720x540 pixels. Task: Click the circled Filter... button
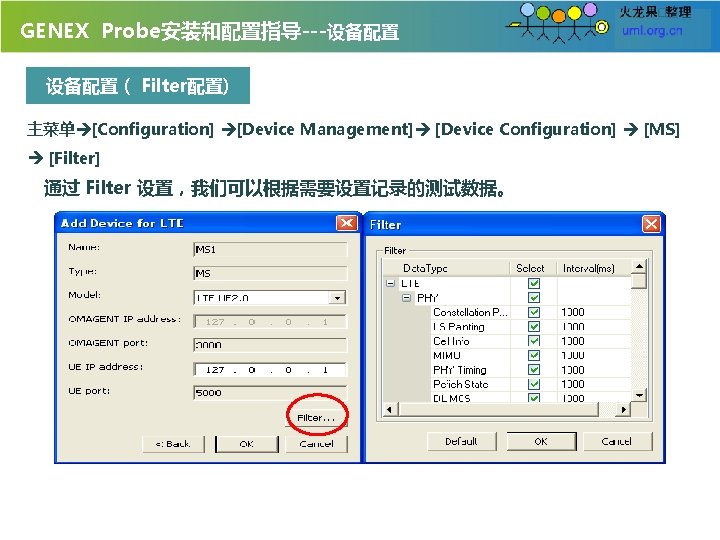[316, 417]
